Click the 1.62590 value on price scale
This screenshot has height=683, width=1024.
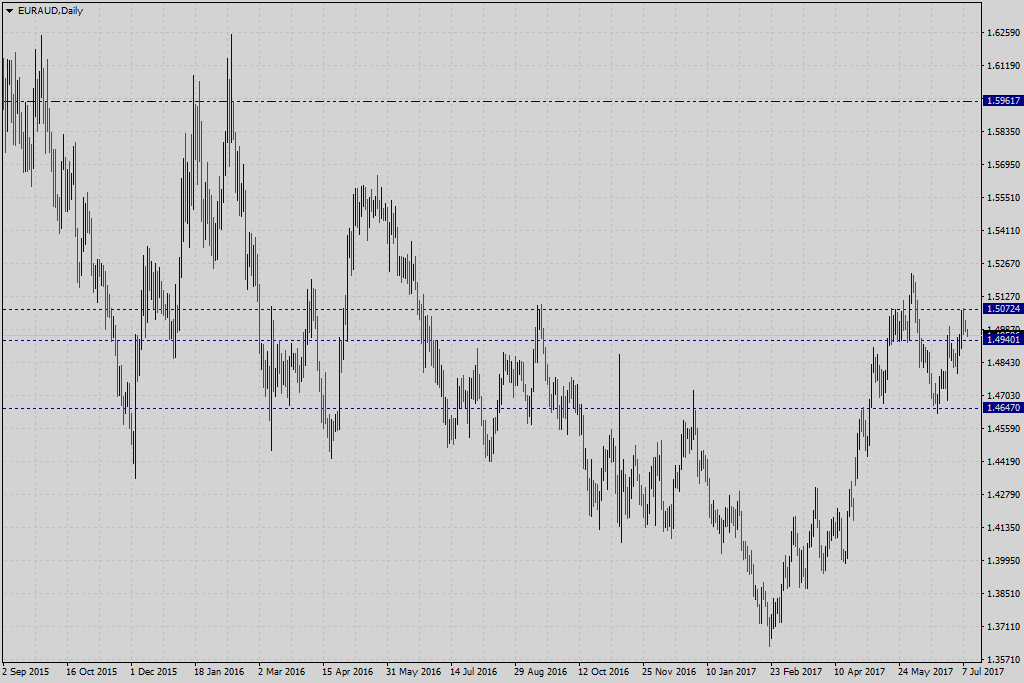click(x=1001, y=33)
